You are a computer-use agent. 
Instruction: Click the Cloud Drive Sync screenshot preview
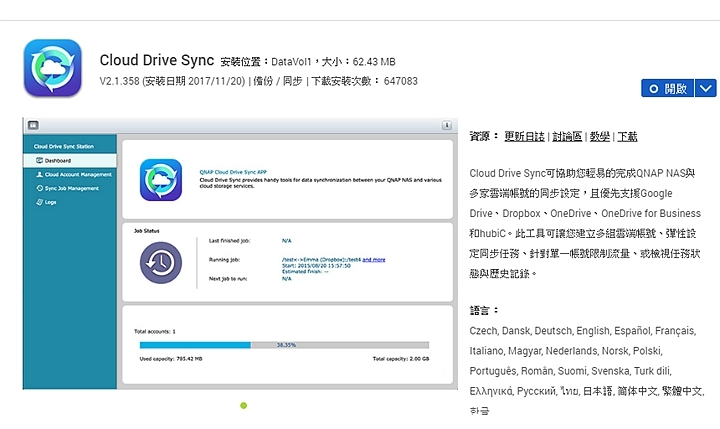pyautogui.click(x=240, y=254)
